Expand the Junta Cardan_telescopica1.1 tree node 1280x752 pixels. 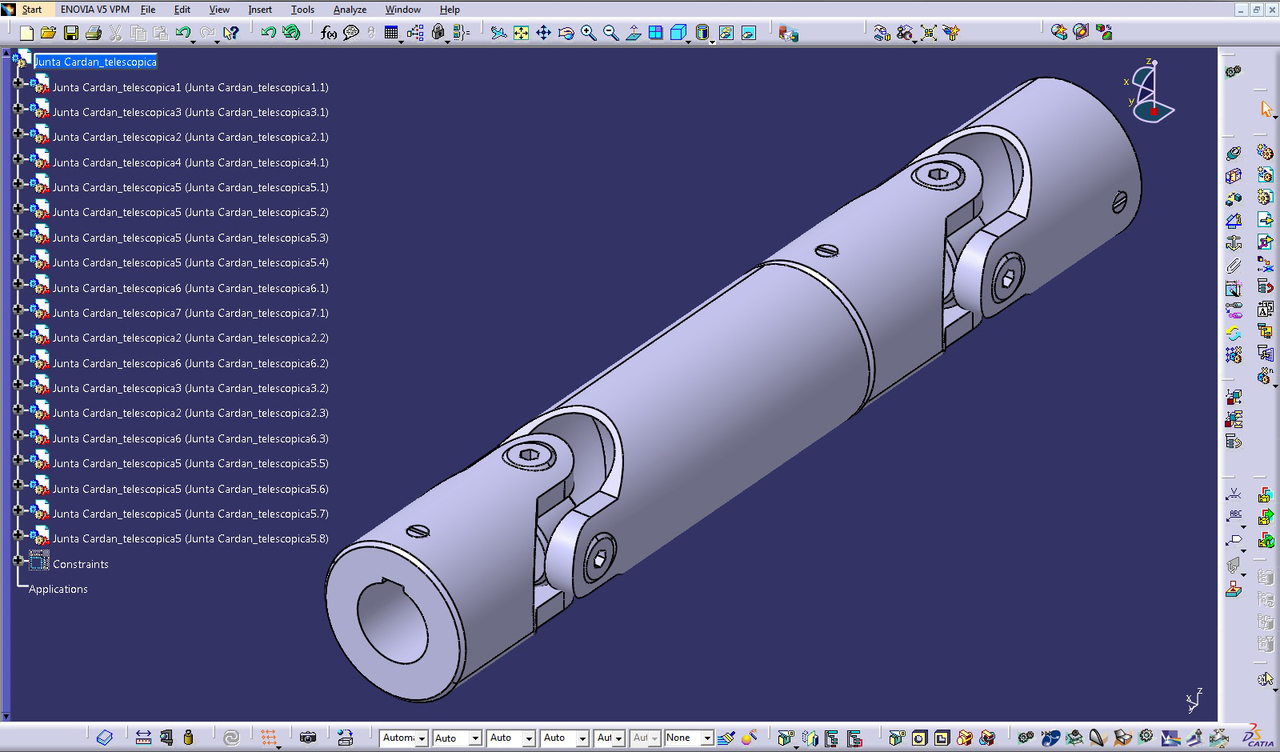[x=18, y=84]
